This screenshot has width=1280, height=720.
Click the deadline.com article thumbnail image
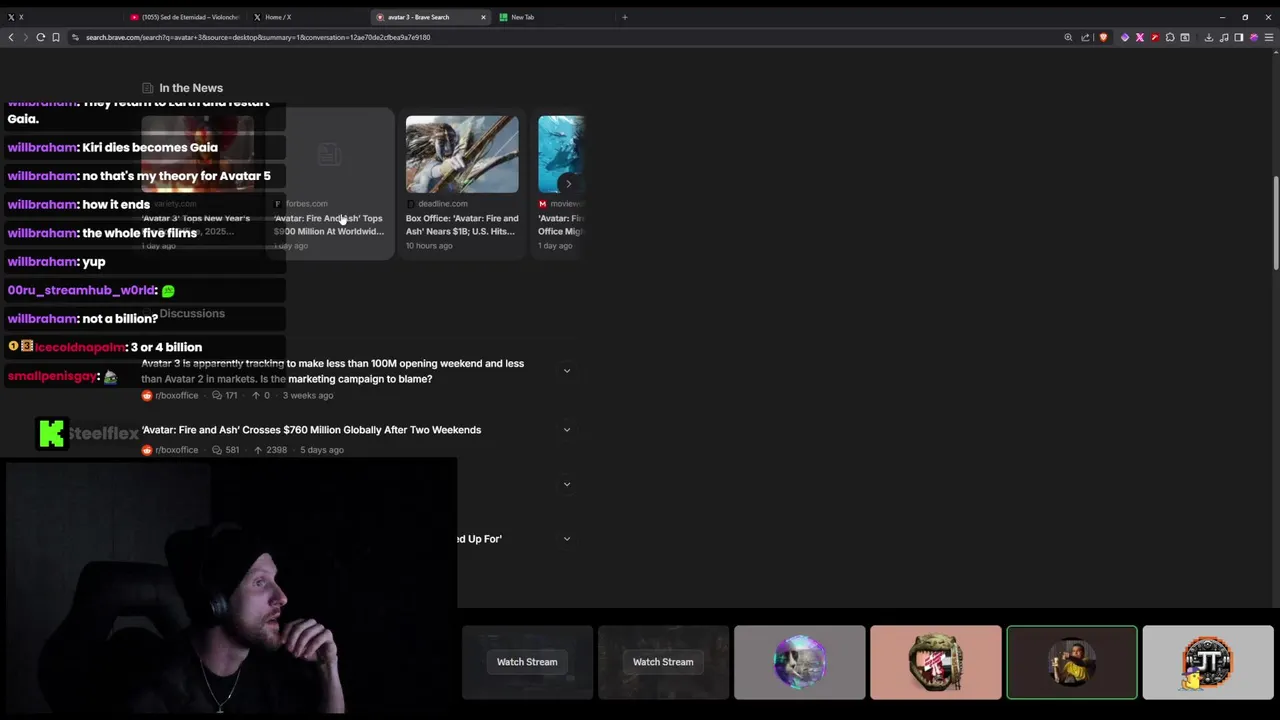(x=462, y=154)
